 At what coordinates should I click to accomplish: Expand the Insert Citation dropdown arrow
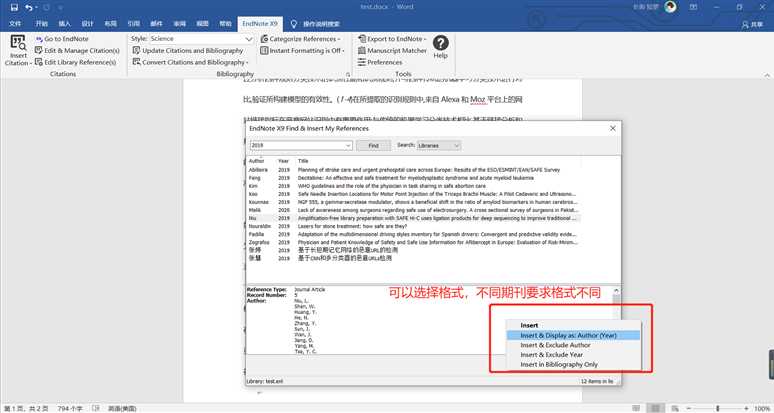pos(30,63)
